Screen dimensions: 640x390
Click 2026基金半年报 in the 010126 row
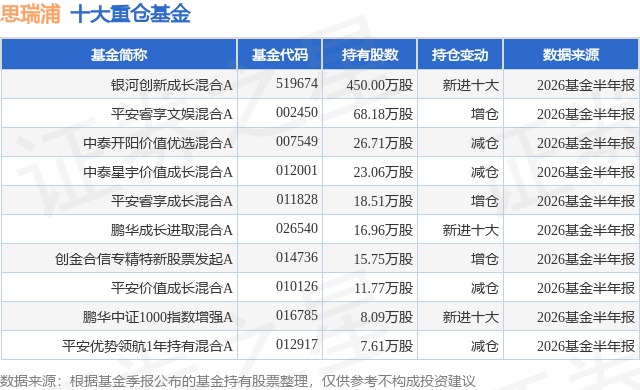[x=586, y=288]
